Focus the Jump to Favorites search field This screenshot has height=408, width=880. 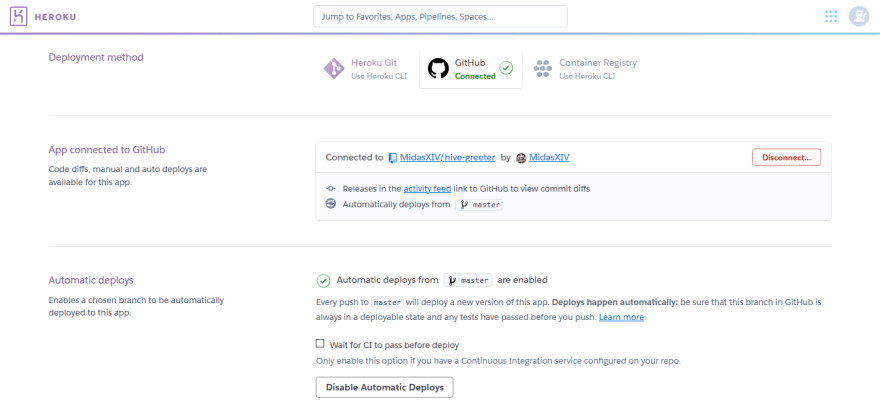coord(440,16)
